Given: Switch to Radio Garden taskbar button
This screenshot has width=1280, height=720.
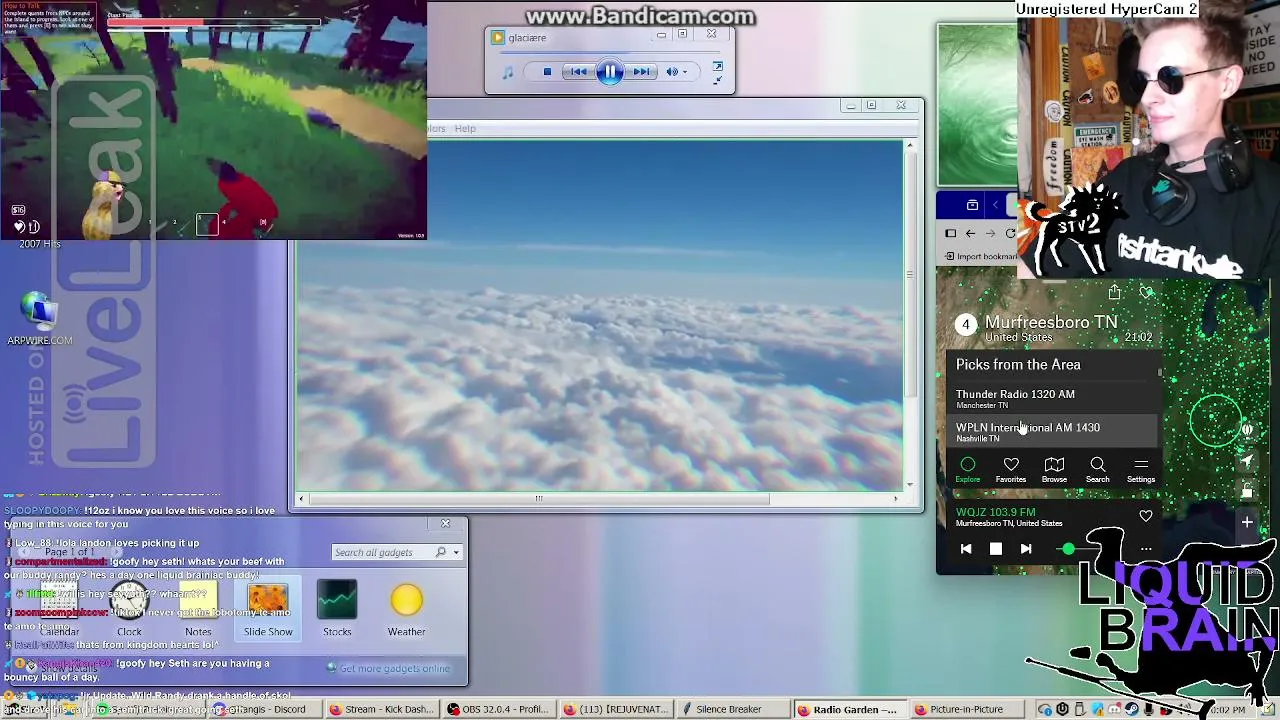Looking at the screenshot, I should 852,709.
